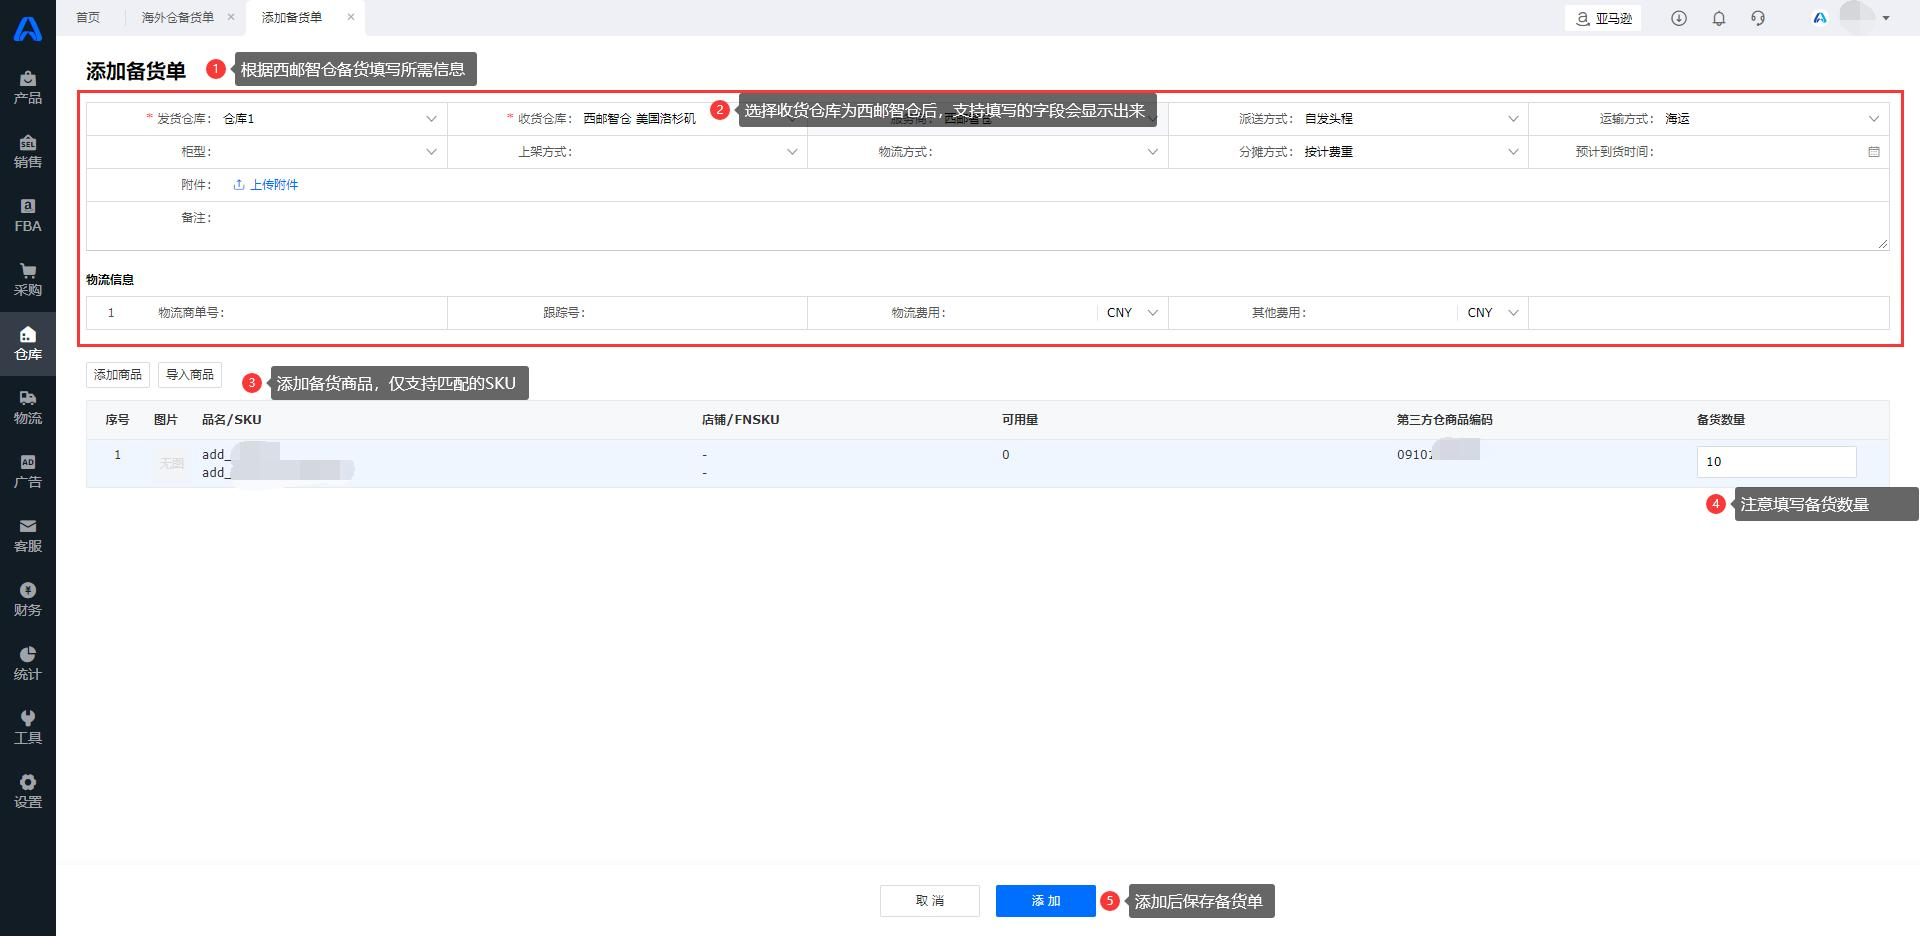Click the 店铺/FNSKU column header
The width and height of the screenshot is (1920, 936).
[x=741, y=420]
